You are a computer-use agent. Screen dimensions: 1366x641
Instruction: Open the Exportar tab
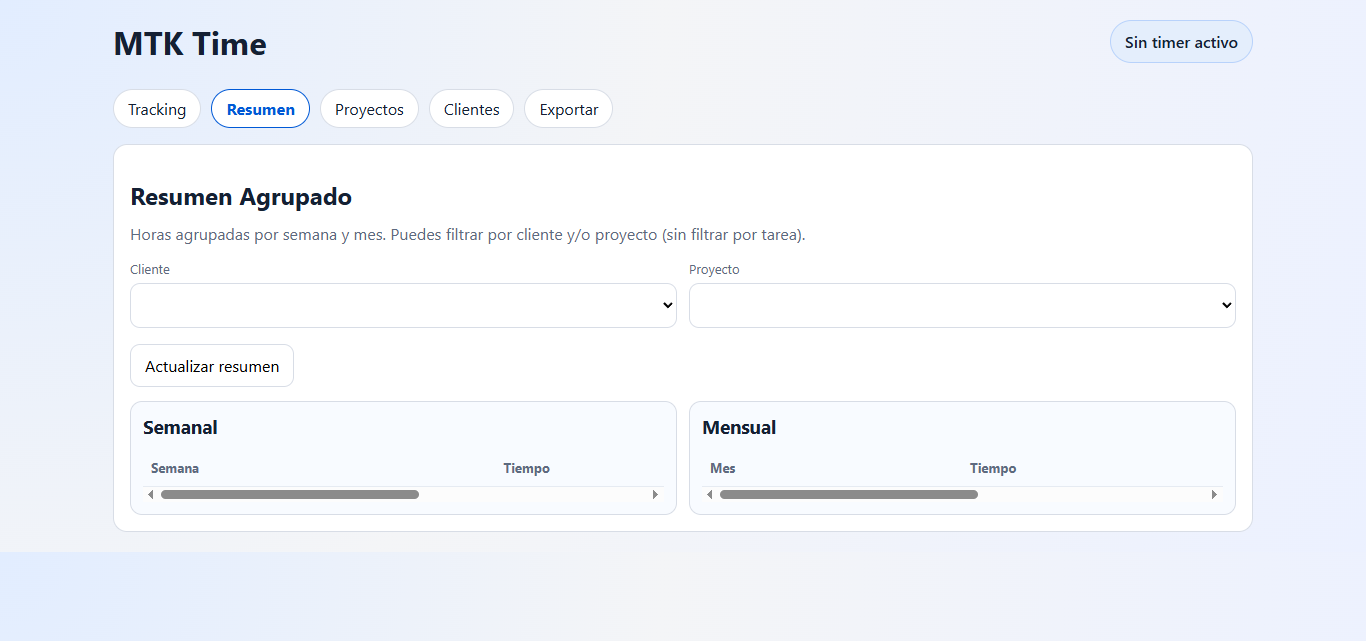[568, 109]
